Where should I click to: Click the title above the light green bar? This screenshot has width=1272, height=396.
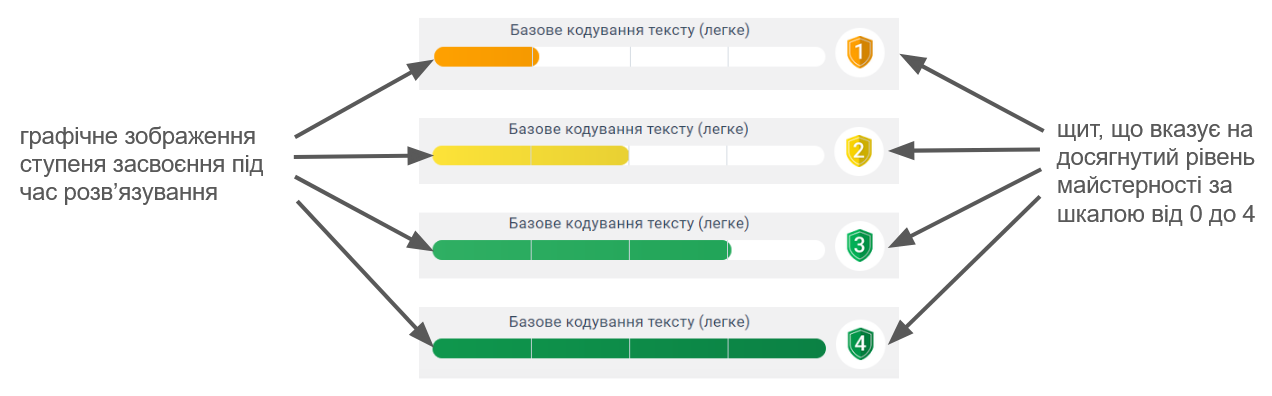pyautogui.click(x=629, y=223)
